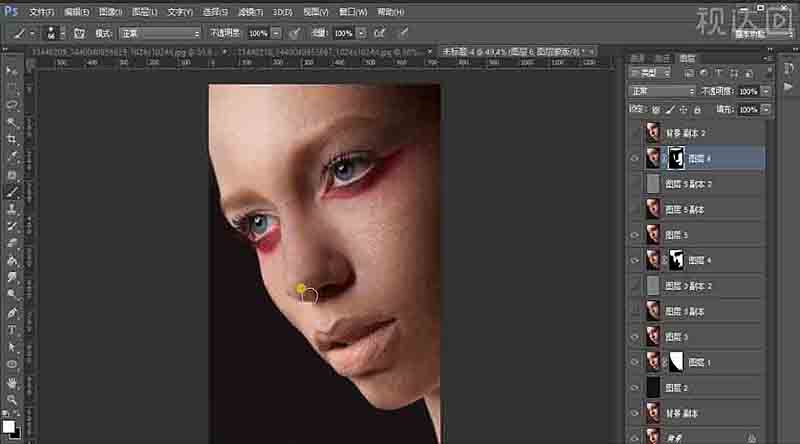Viewport: 800px width, 444px height.
Task: Select the Lasso tool
Action: [x=12, y=105]
